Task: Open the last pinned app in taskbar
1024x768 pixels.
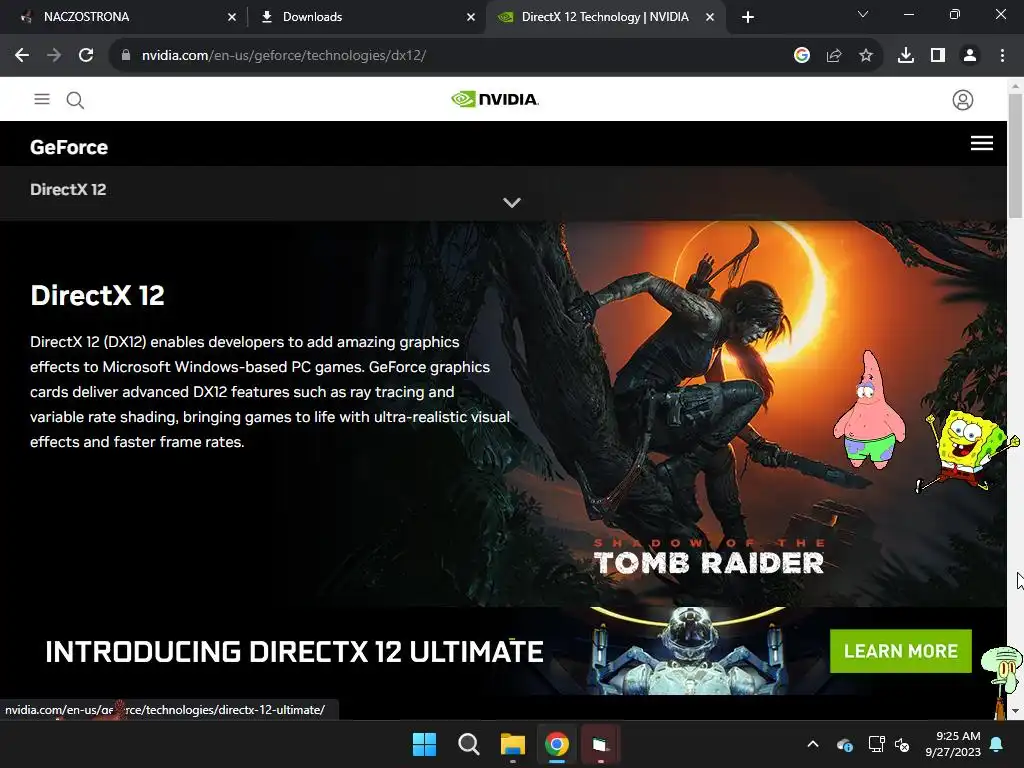Action: [600, 744]
